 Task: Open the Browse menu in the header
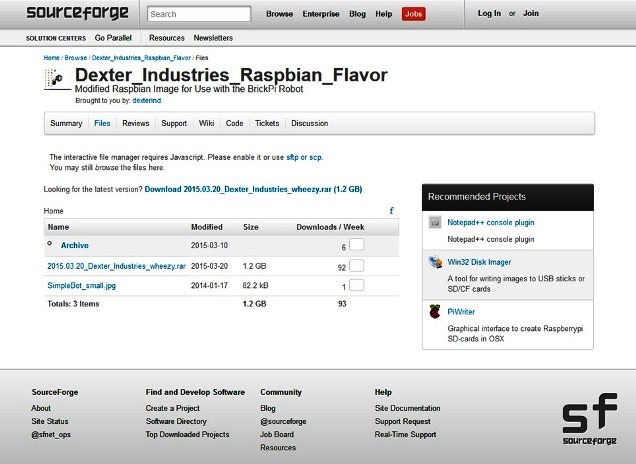click(x=279, y=14)
